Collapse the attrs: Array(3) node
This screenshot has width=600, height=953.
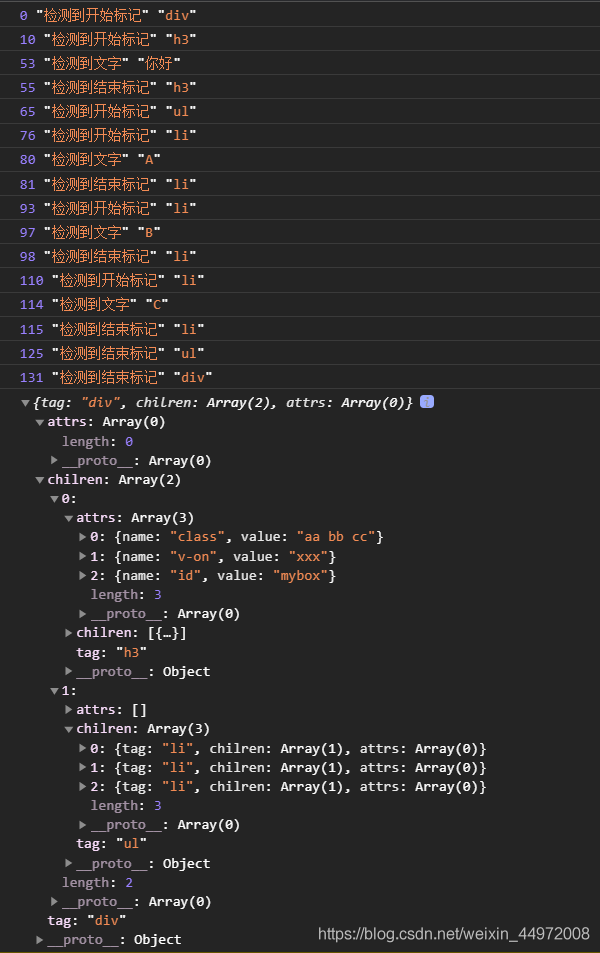(69, 518)
